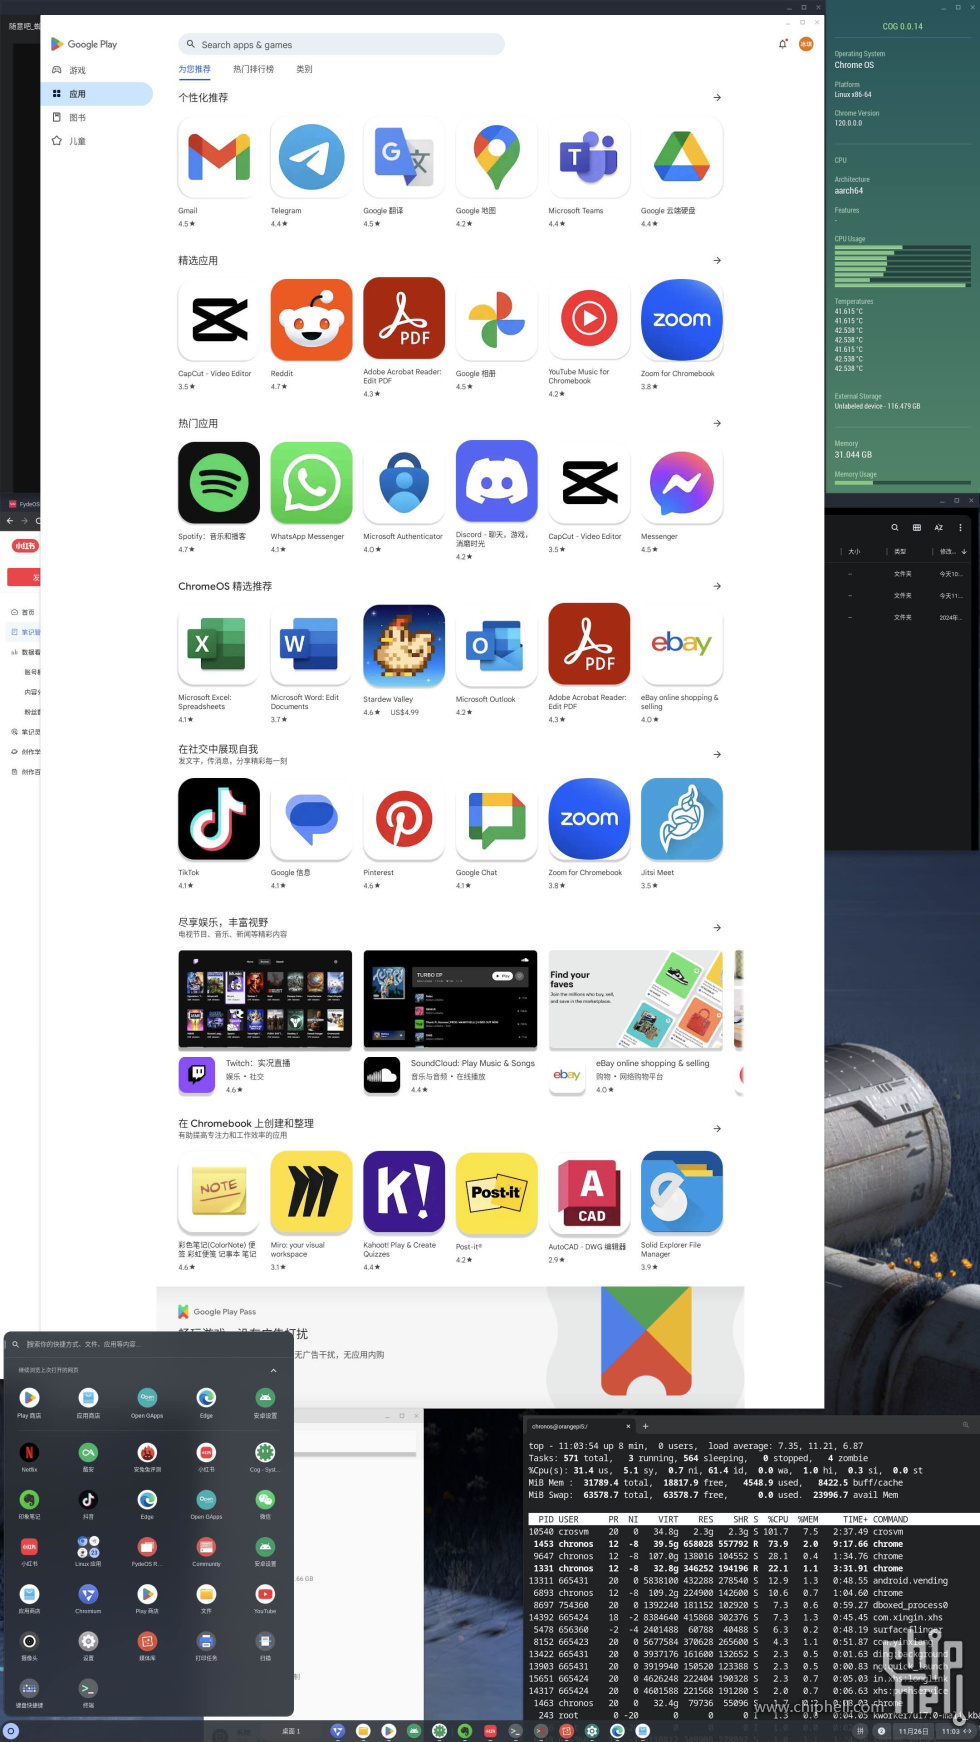This screenshot has height=1742, width=980.
Task: Expand the 精选应用 section arrow
Action: click(717, 260)
